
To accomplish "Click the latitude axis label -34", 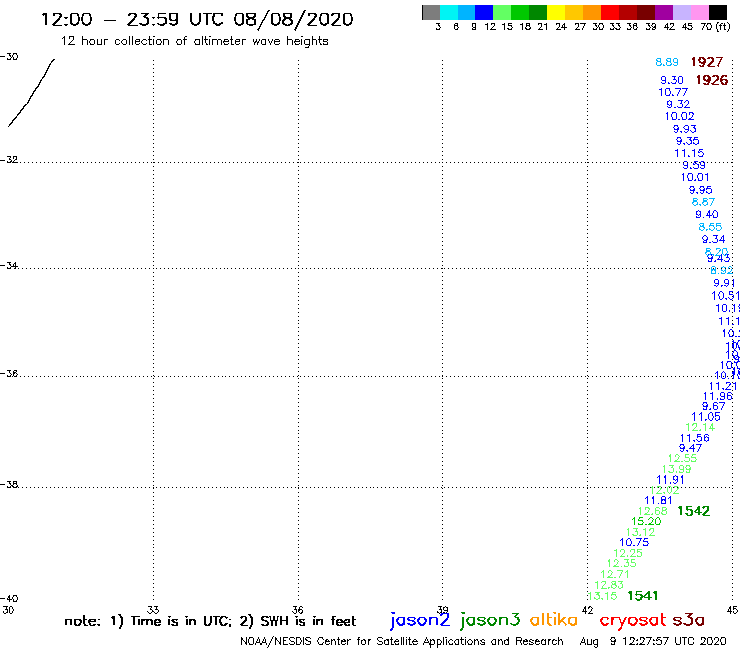I will tap(9, 265).
